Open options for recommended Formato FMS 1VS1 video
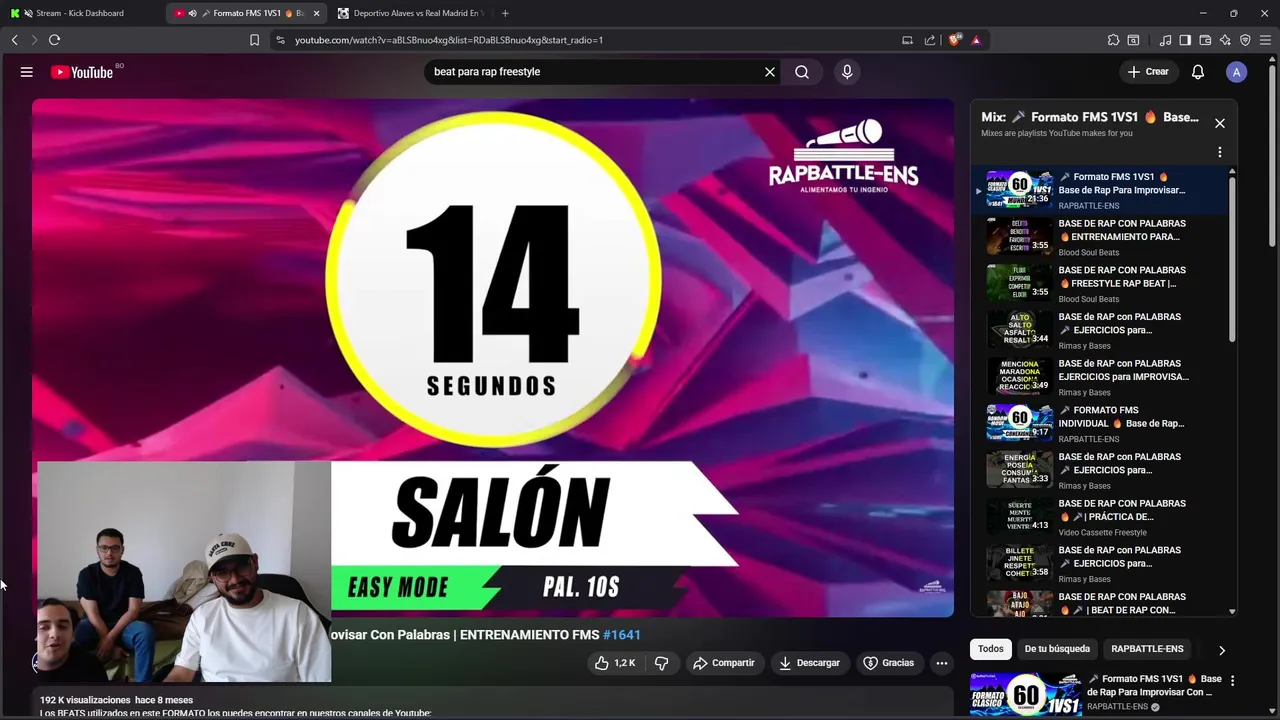This screenshot has width=1280, height=720. (1232, 681)
